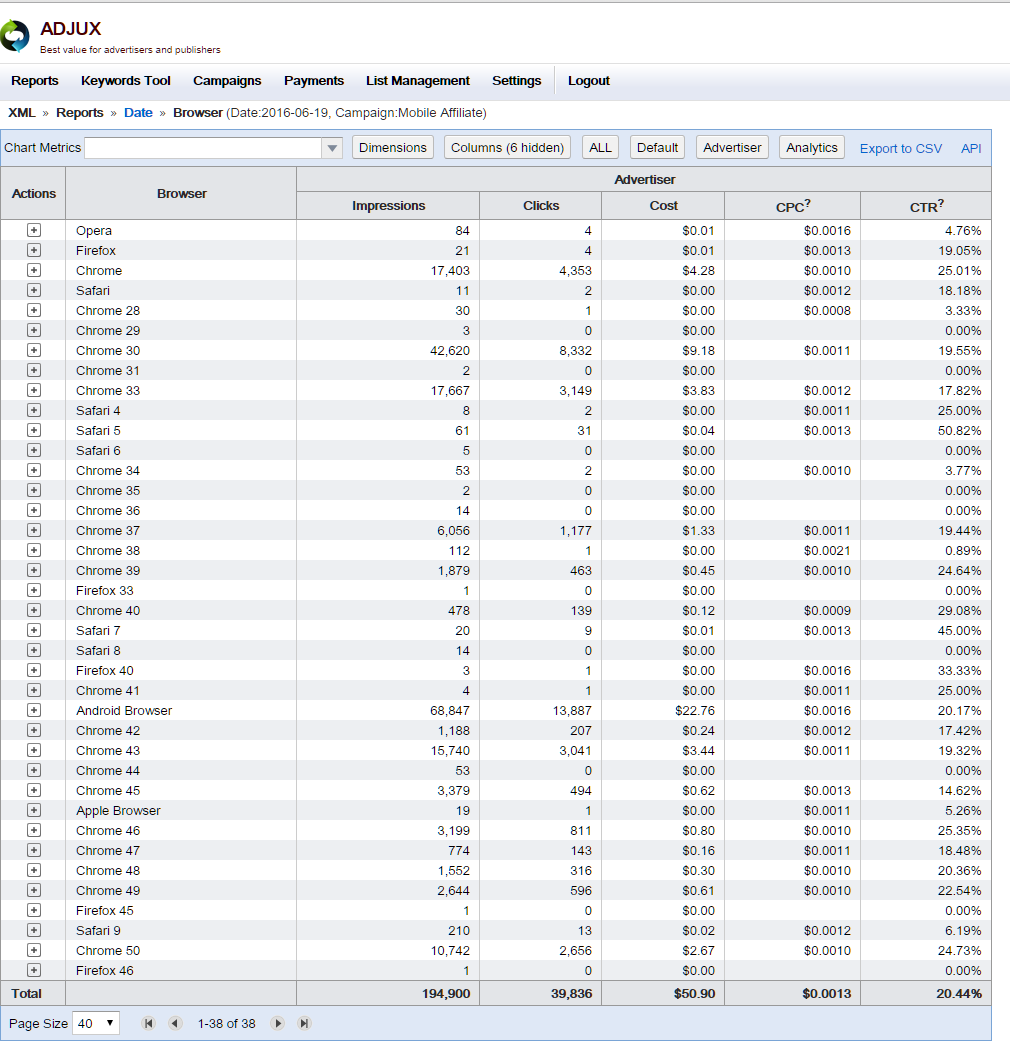Click the Chart Metrics input field
Screen dimensions: 1010x1051
203,147
